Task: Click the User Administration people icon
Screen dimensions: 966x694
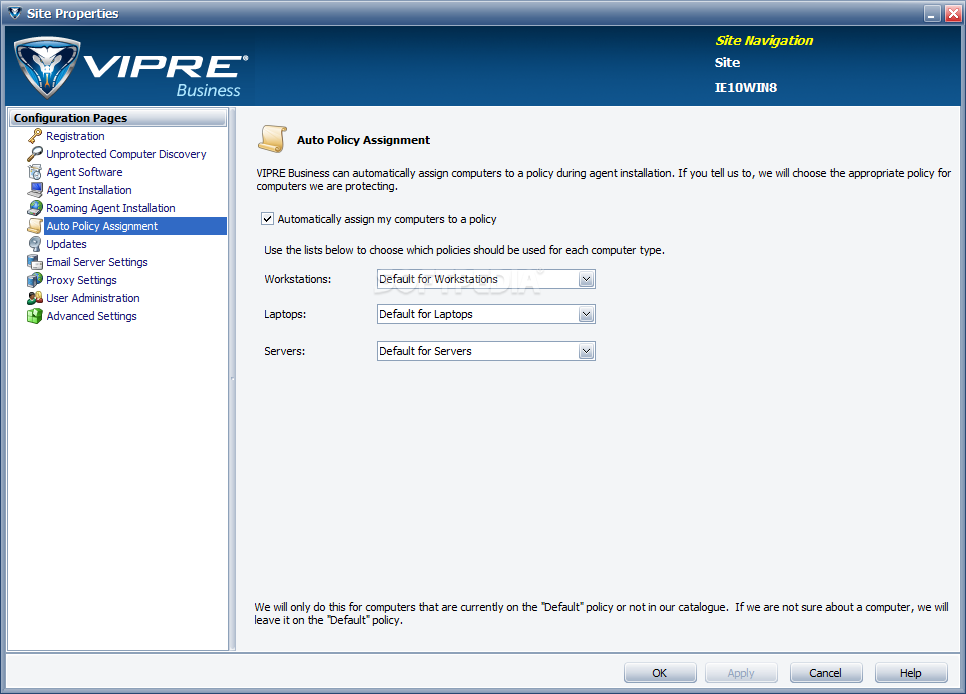Action: pos(35,298)
